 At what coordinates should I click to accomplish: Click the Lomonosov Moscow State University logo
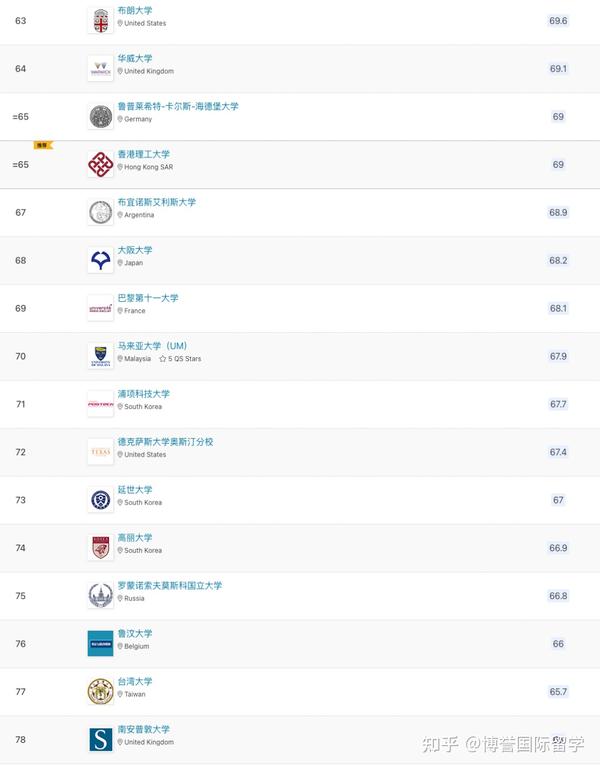[x=100, y=596]
